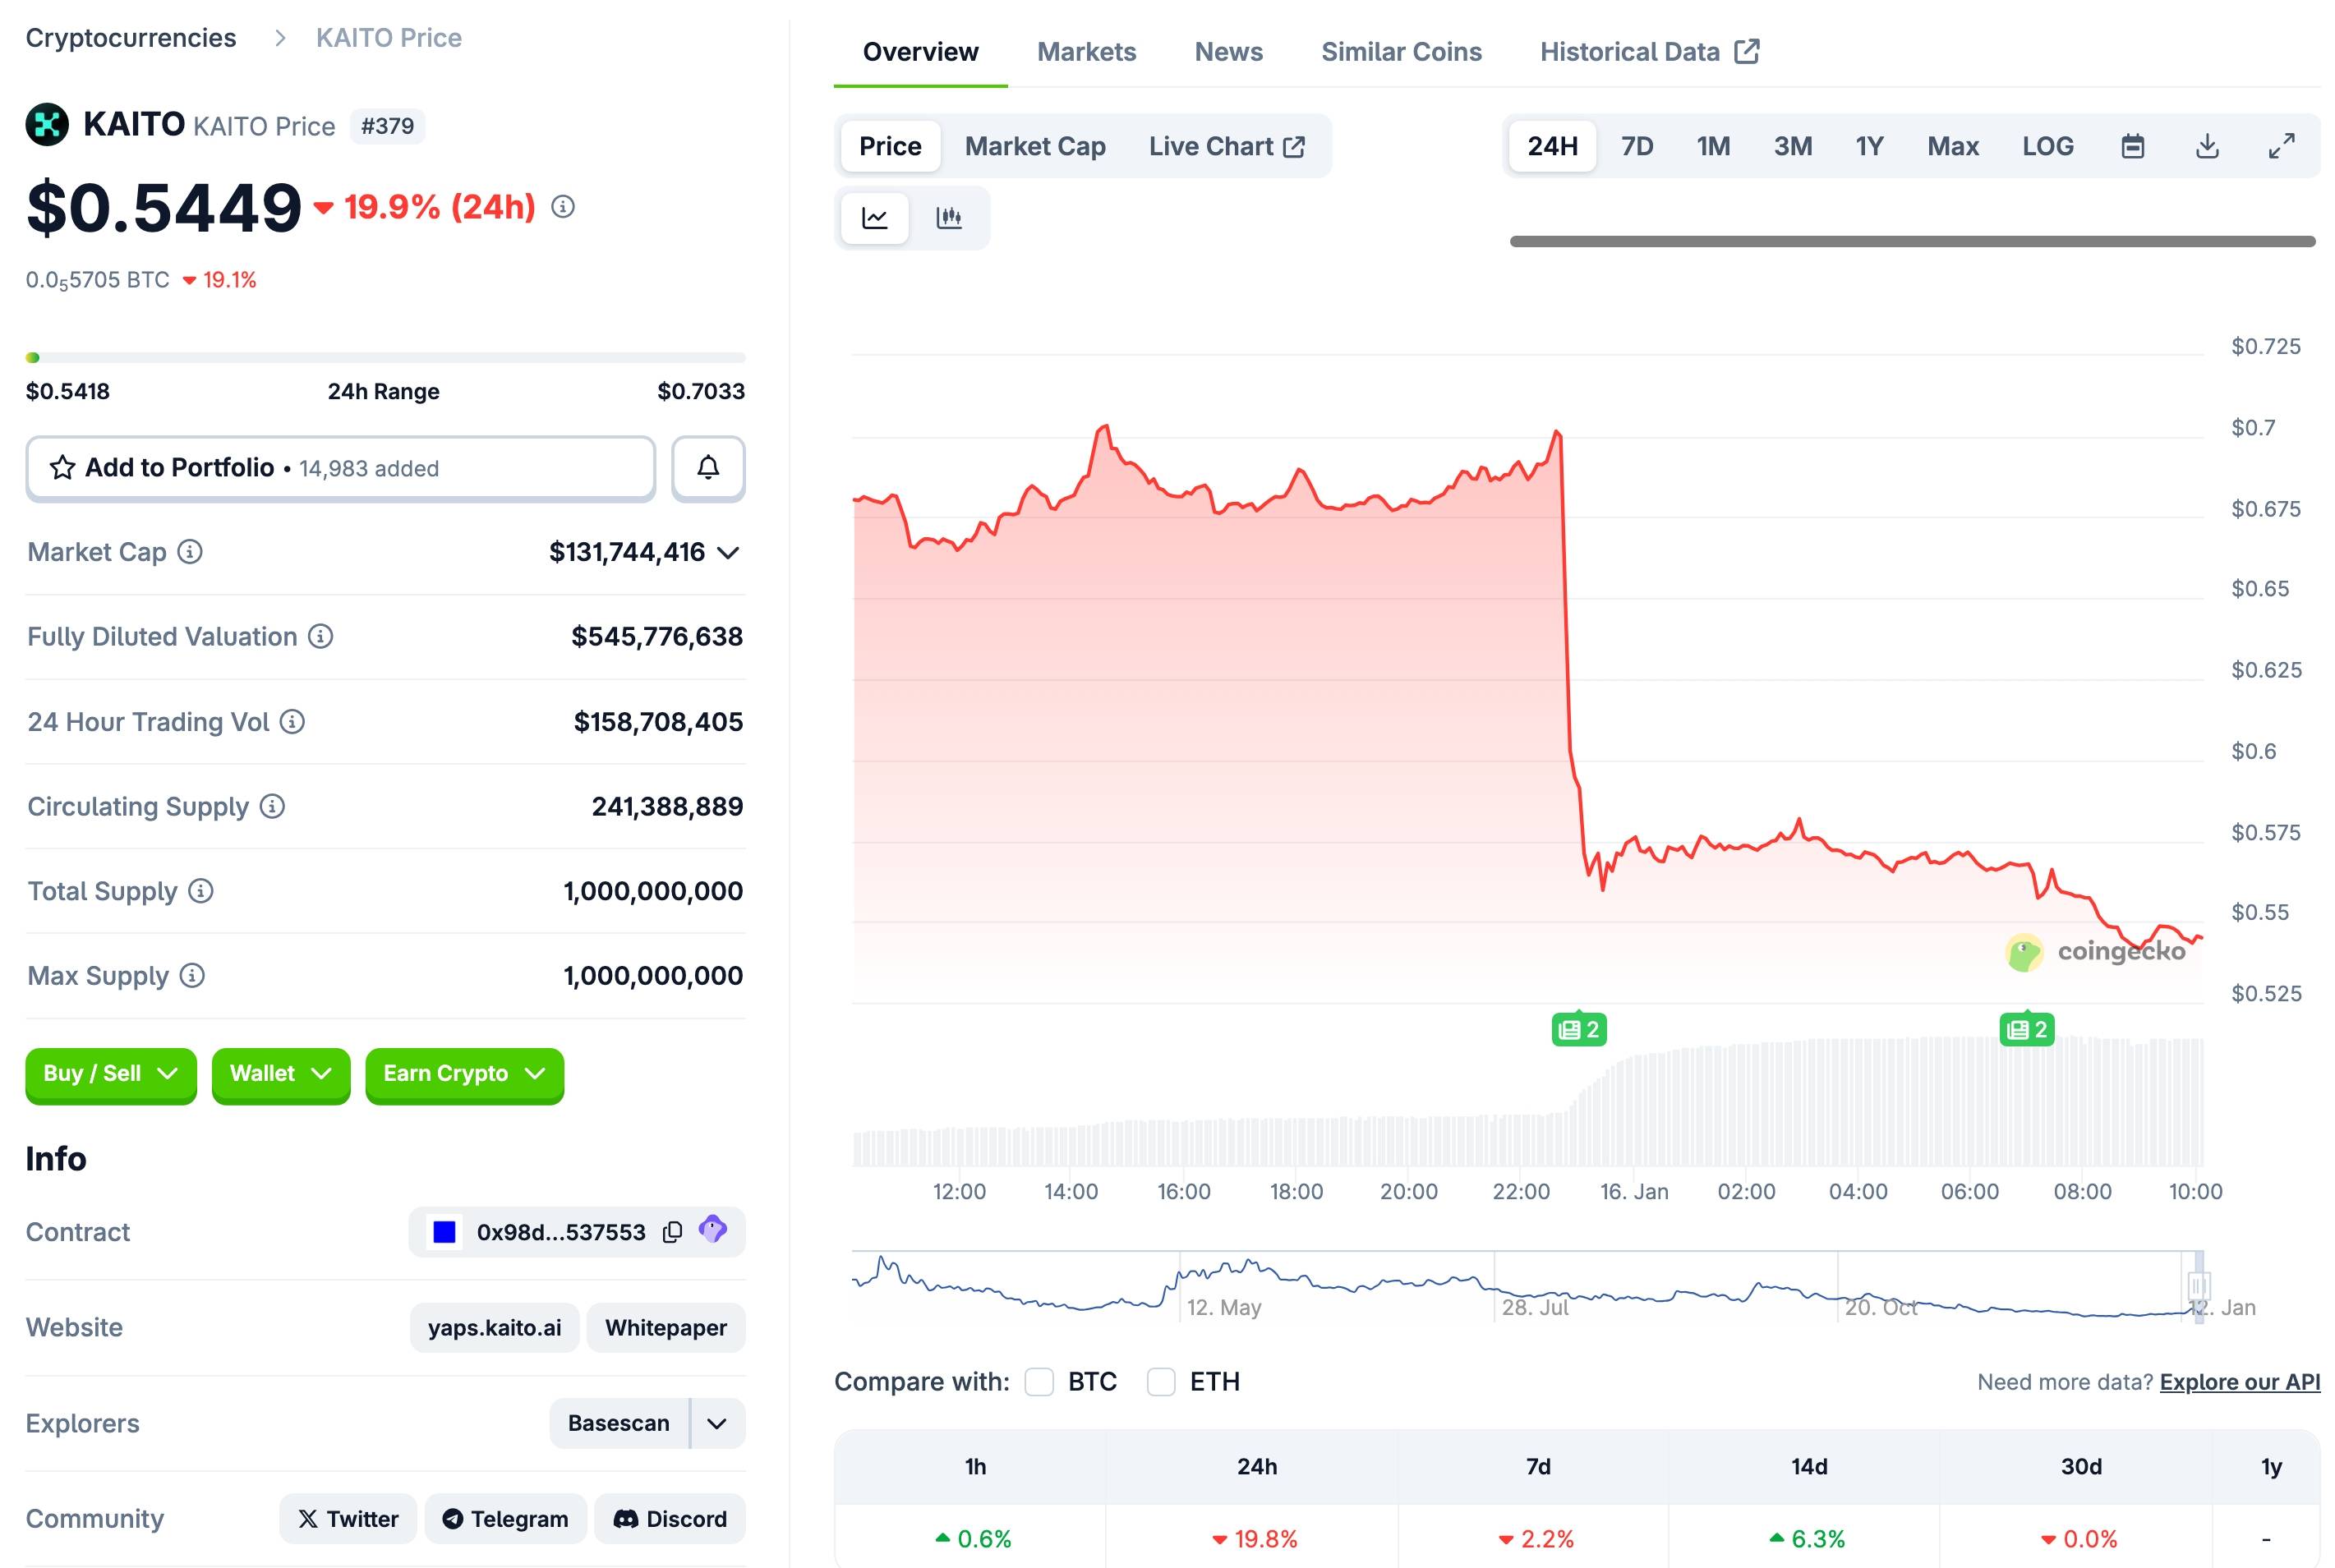This screenshot has width=2335, height=1568.
Task: Select the 7D time range tab
Action: 1637,147
